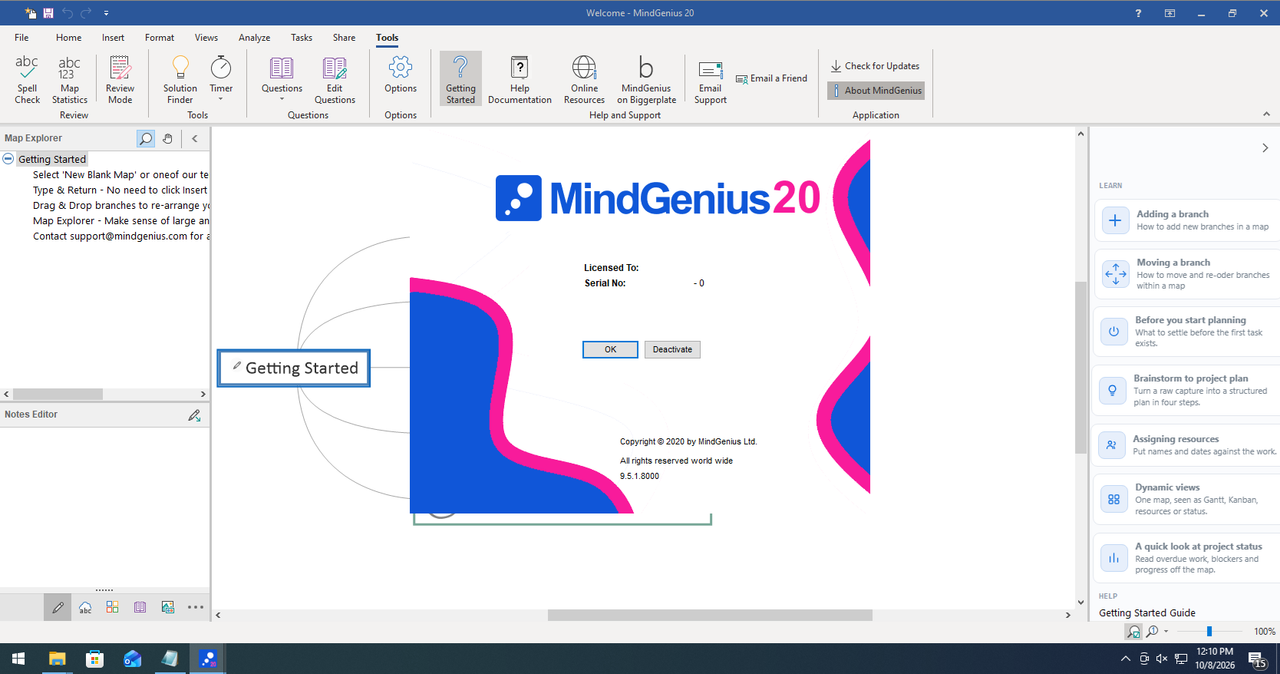Click the About MindGenius ribbon button
The width and height of the screenshot is (1280, 674).
coord(875,90)
